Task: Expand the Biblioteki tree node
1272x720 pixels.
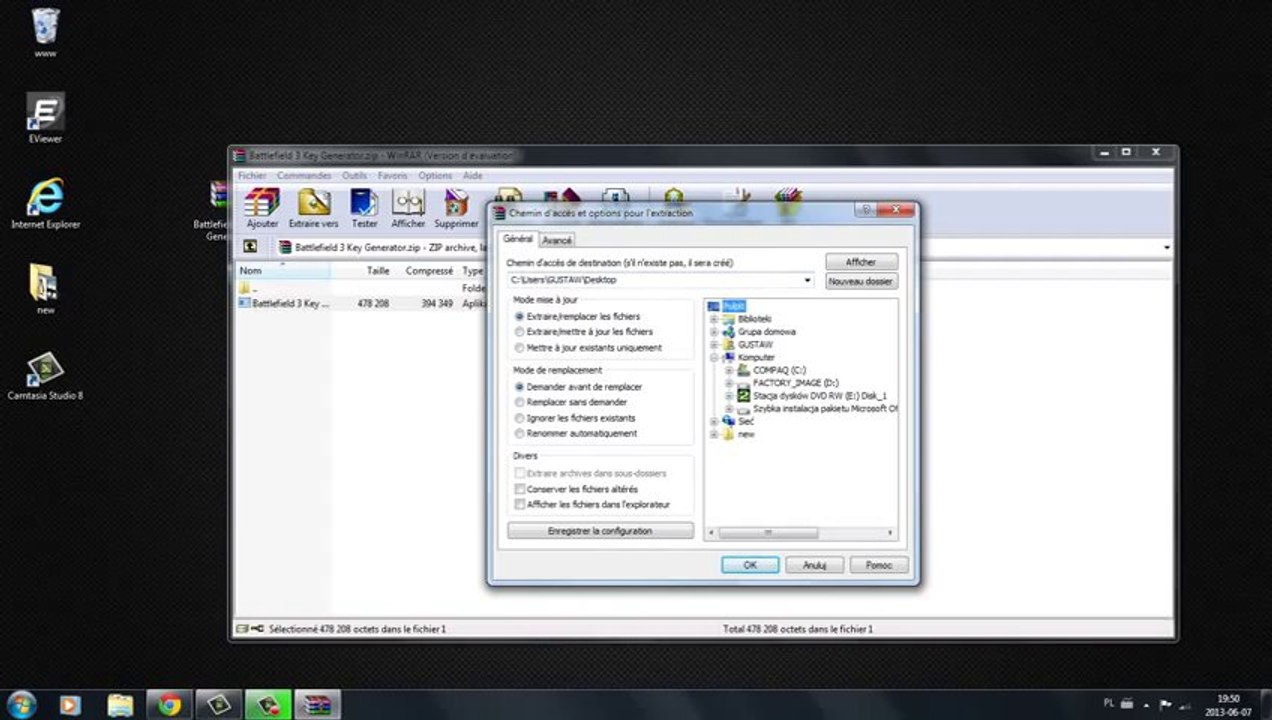Action: [714, 319]
